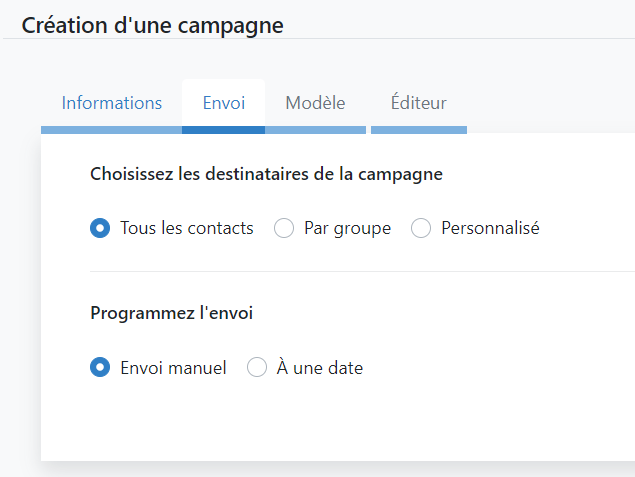Go to the Éditeur tab
This screenshot has height=477, width=635.
419,103
